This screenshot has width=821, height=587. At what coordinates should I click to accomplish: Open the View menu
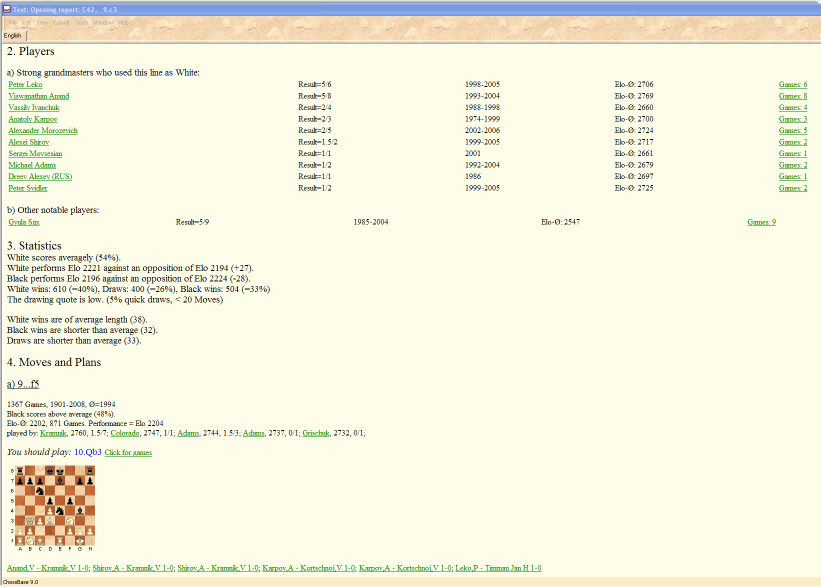coord(42,23)
